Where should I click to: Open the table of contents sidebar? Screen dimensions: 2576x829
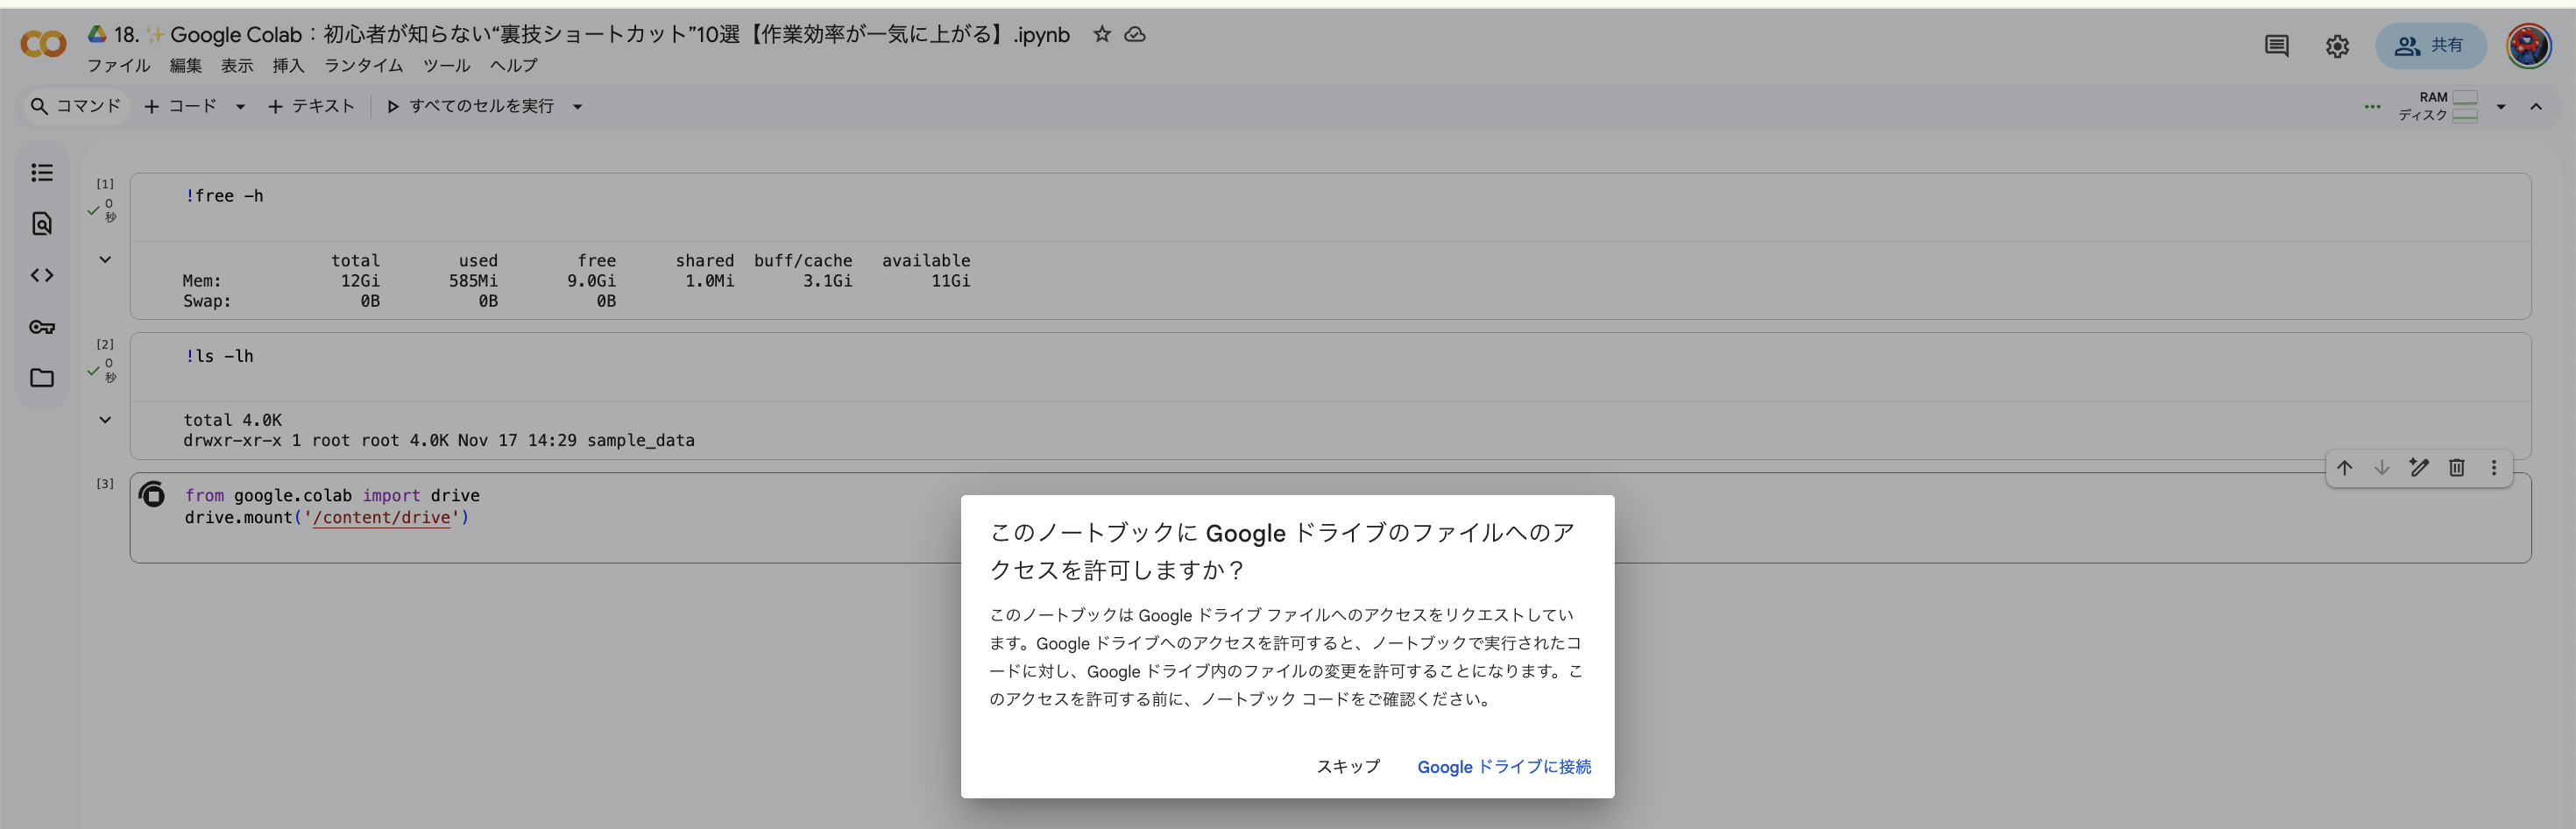coord(42,172)
